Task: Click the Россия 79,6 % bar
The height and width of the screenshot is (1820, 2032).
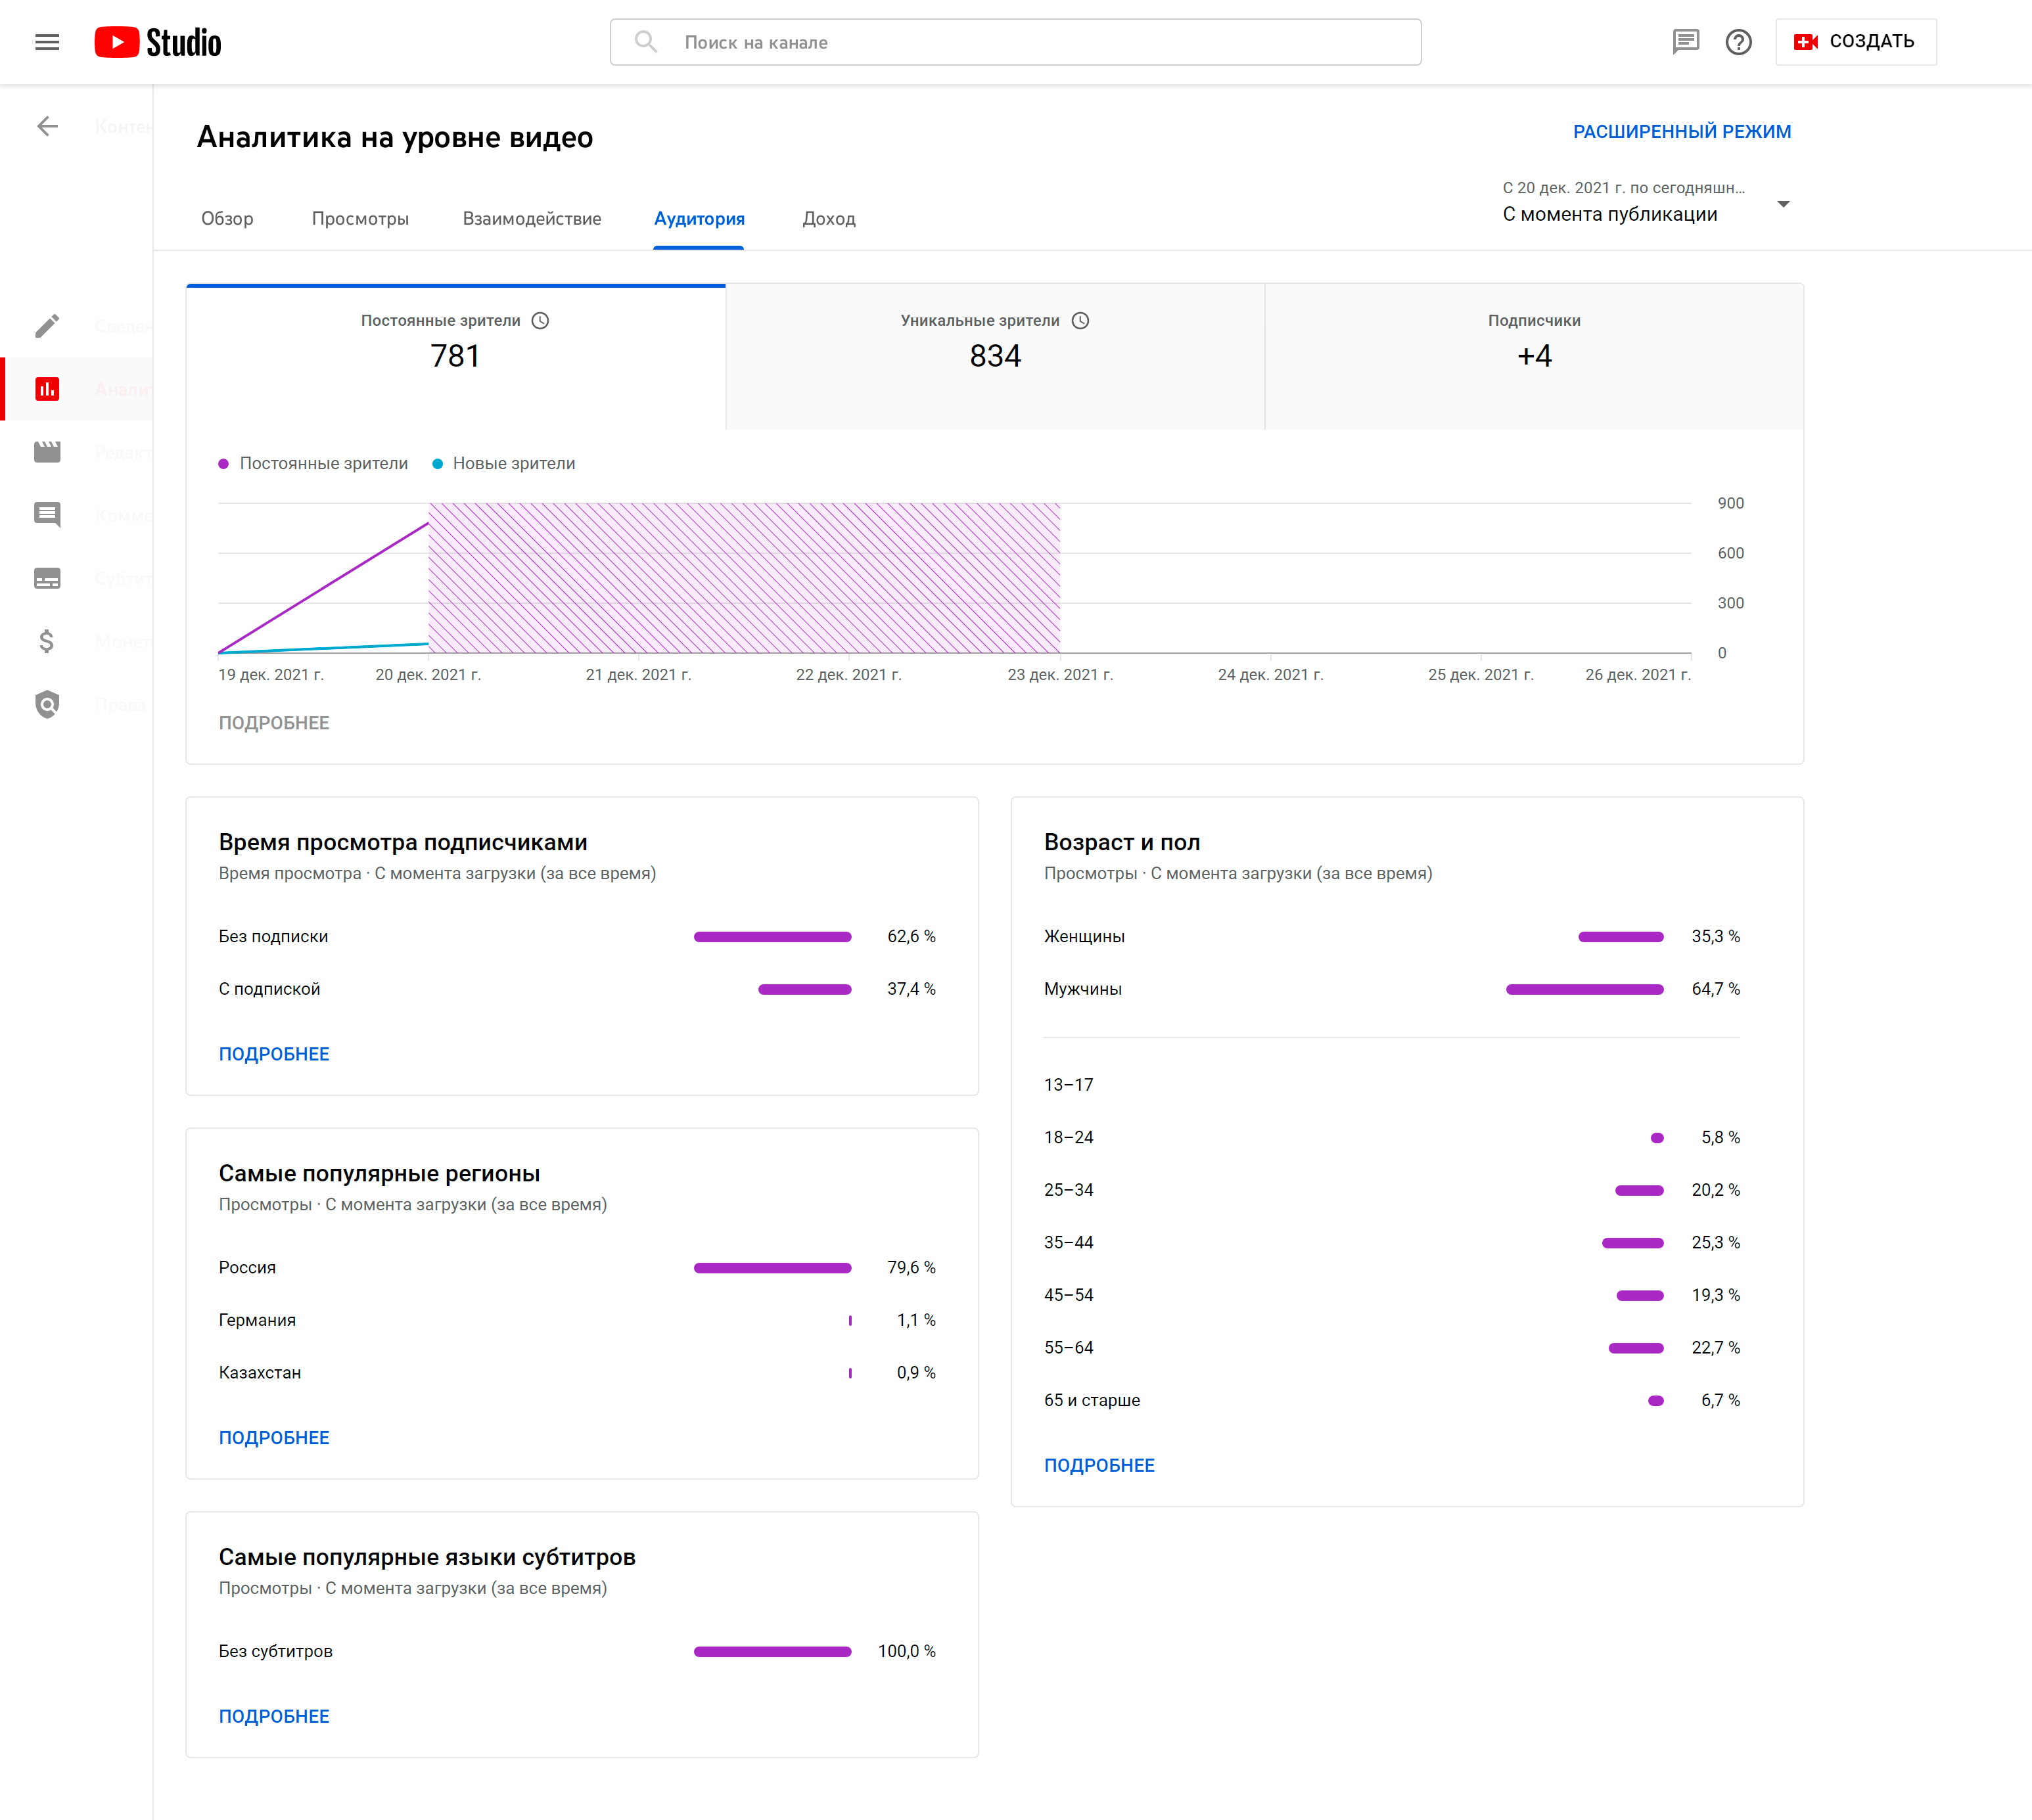Action: (773, 1268)
